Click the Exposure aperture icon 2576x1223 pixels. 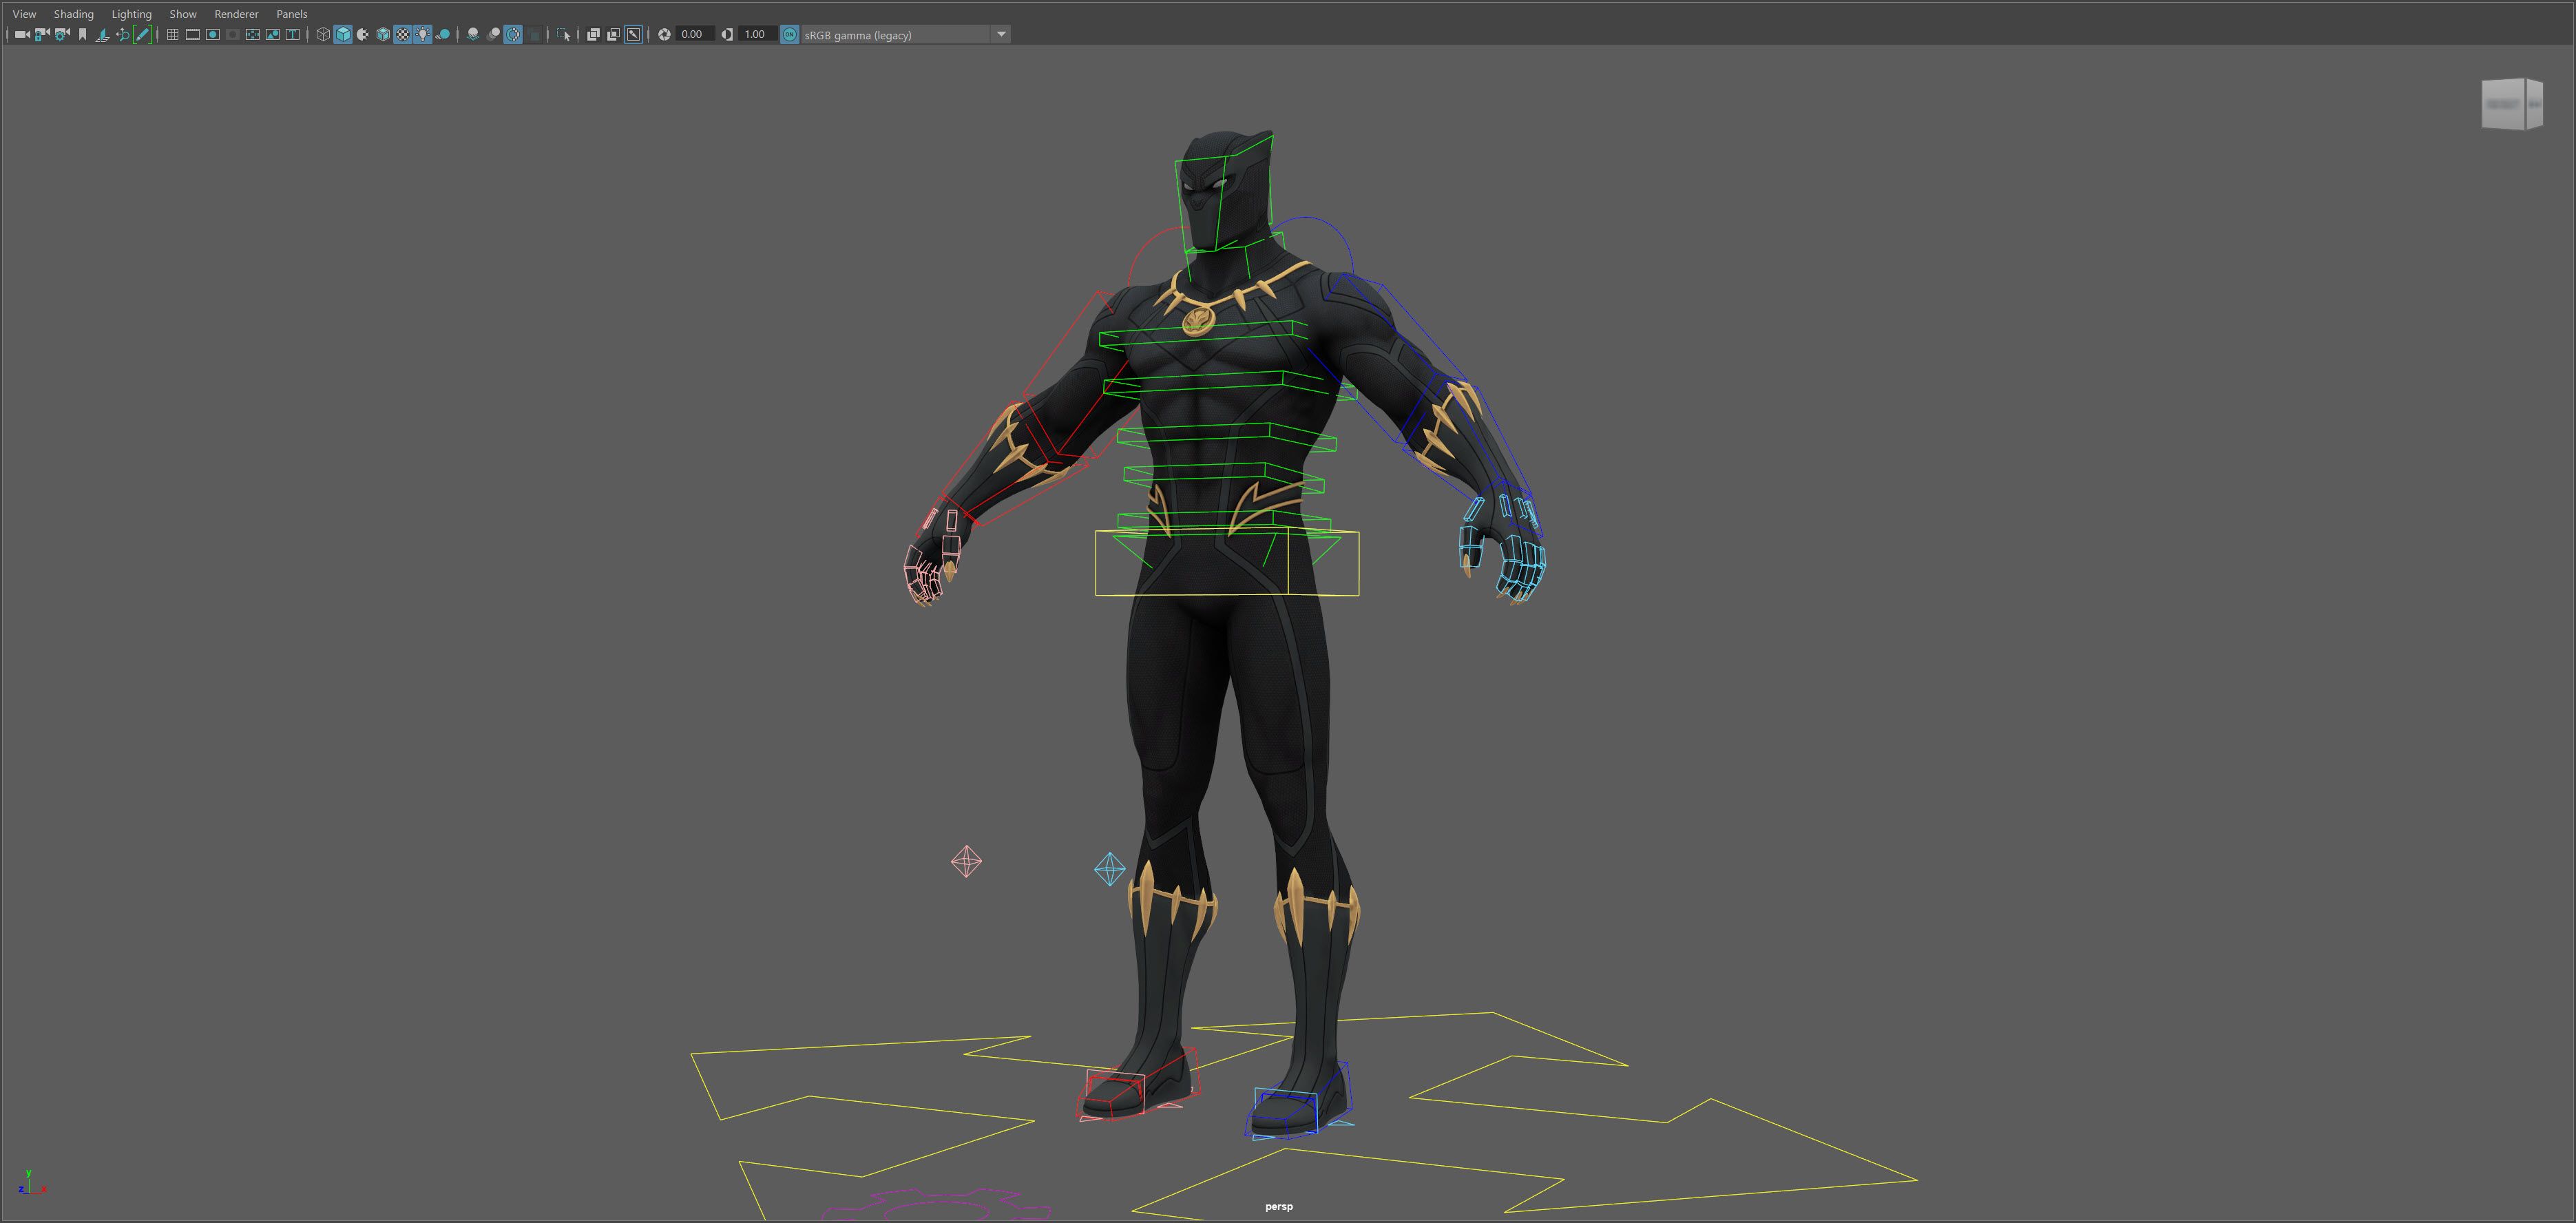tap(664, 34)
